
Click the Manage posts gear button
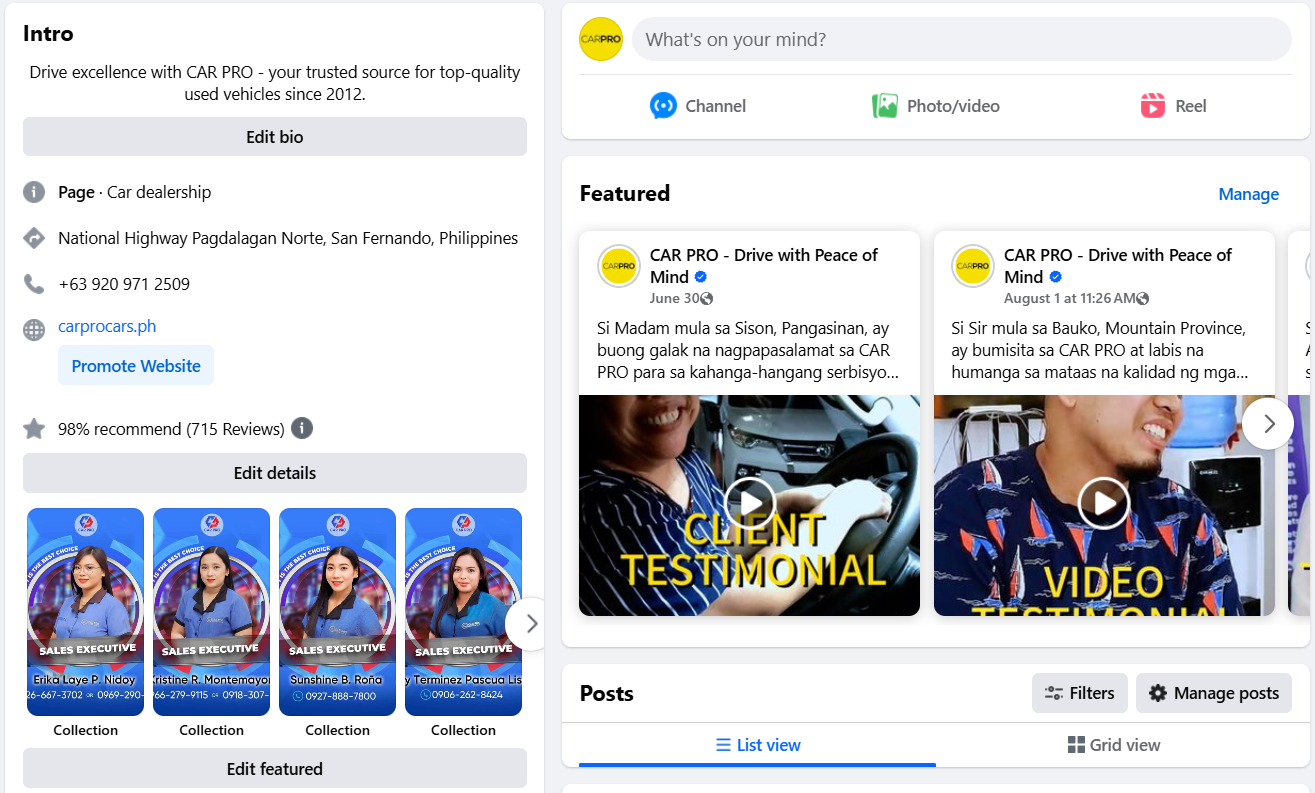point(1214,693)
